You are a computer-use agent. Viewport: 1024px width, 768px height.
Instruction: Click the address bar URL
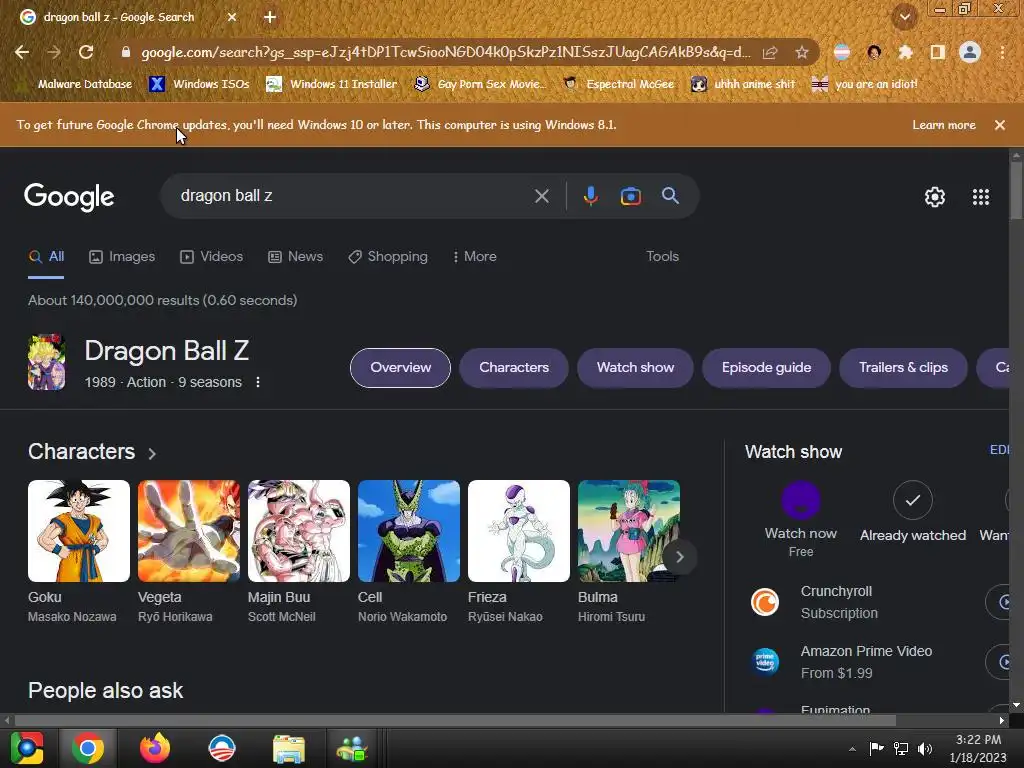[445, 52]
